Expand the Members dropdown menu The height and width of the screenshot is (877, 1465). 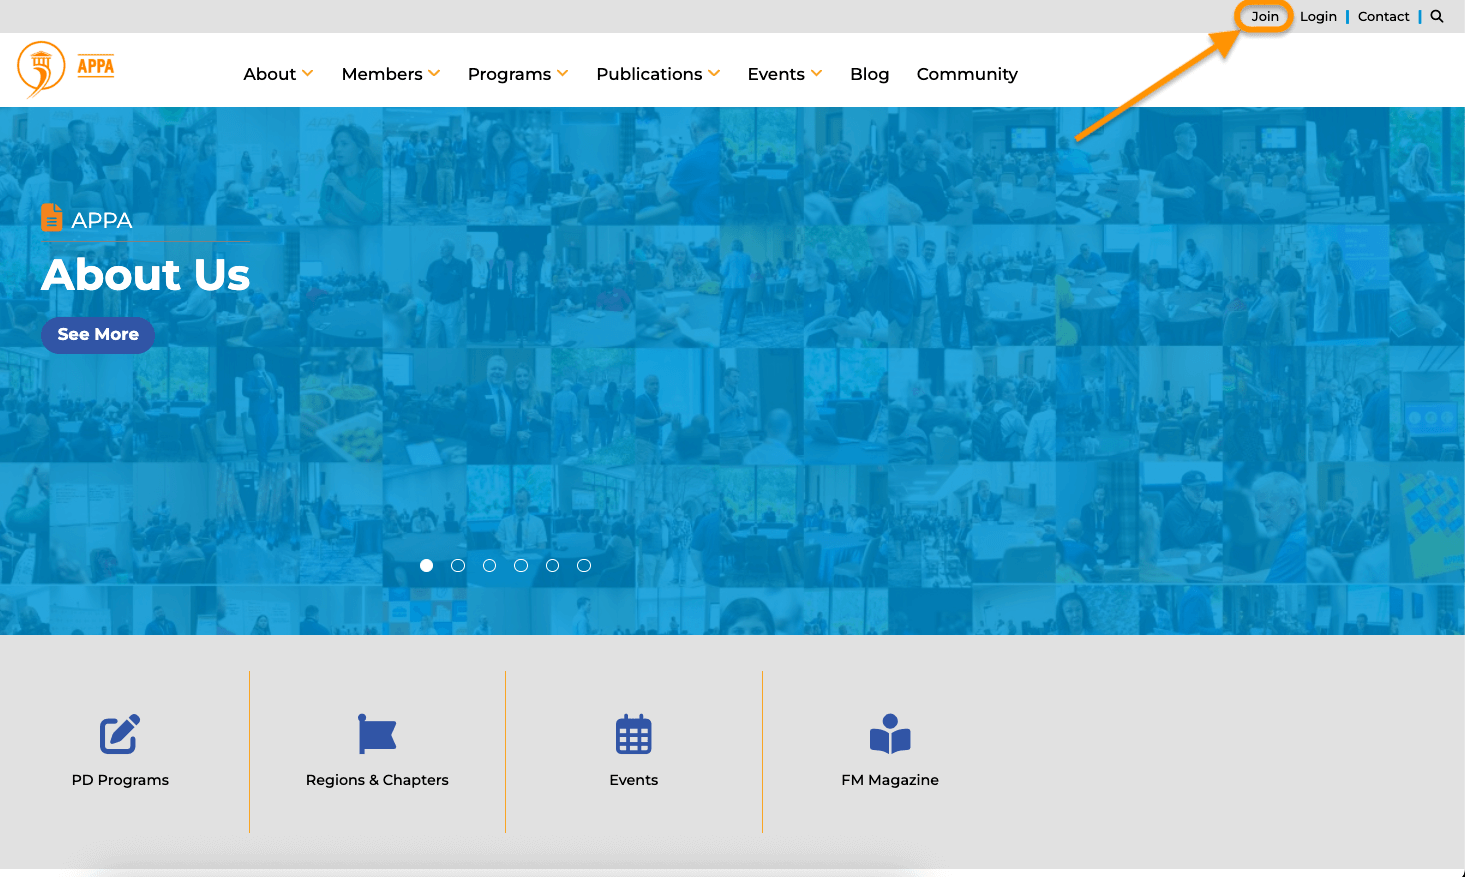coord(390,74)
